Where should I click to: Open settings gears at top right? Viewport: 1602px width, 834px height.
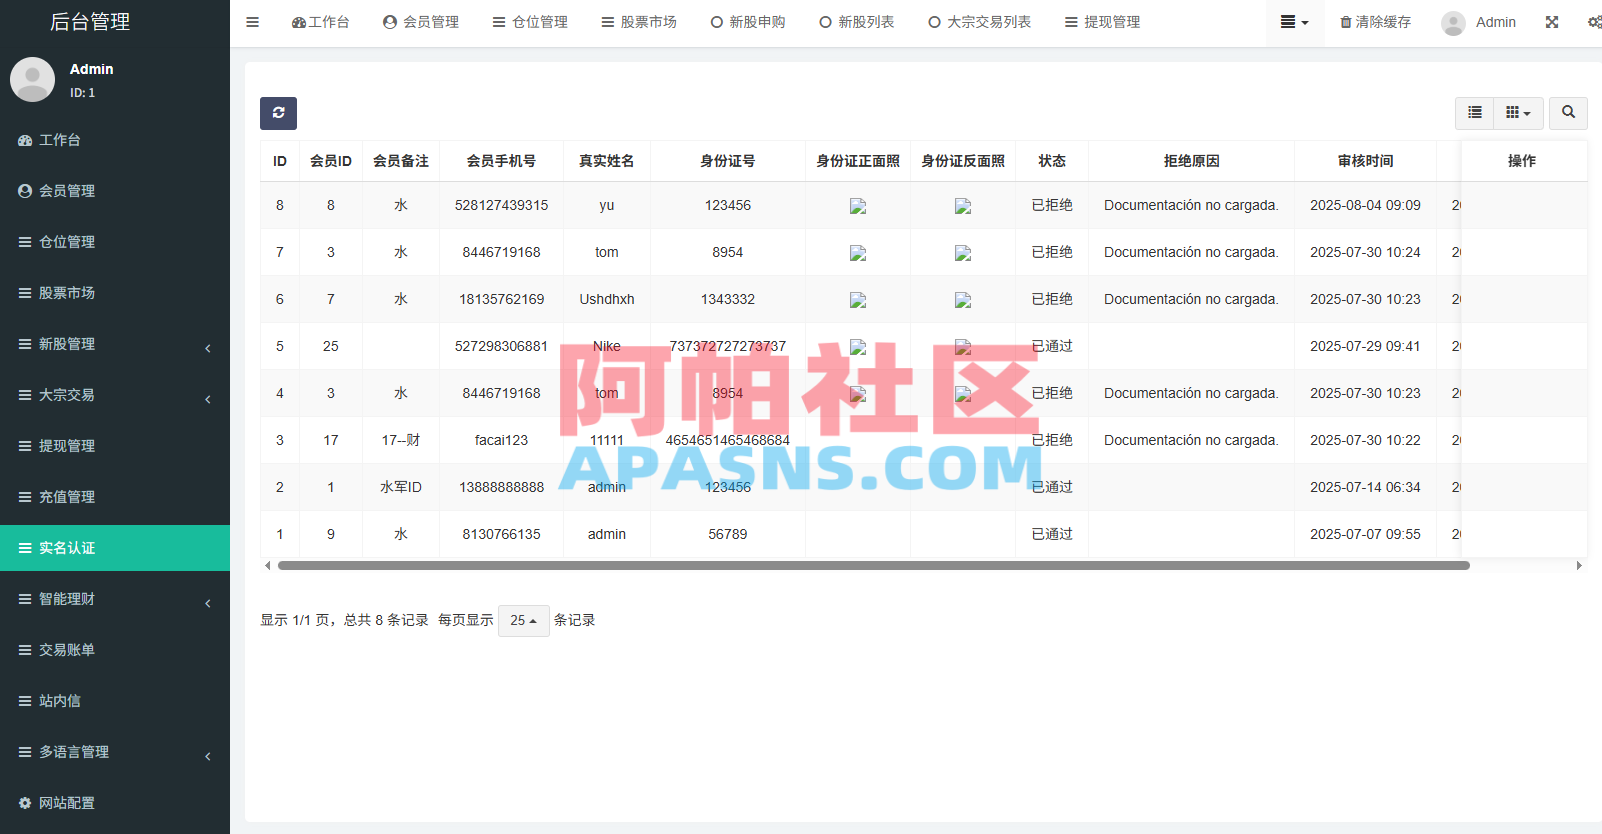[x=1594, y=22]
